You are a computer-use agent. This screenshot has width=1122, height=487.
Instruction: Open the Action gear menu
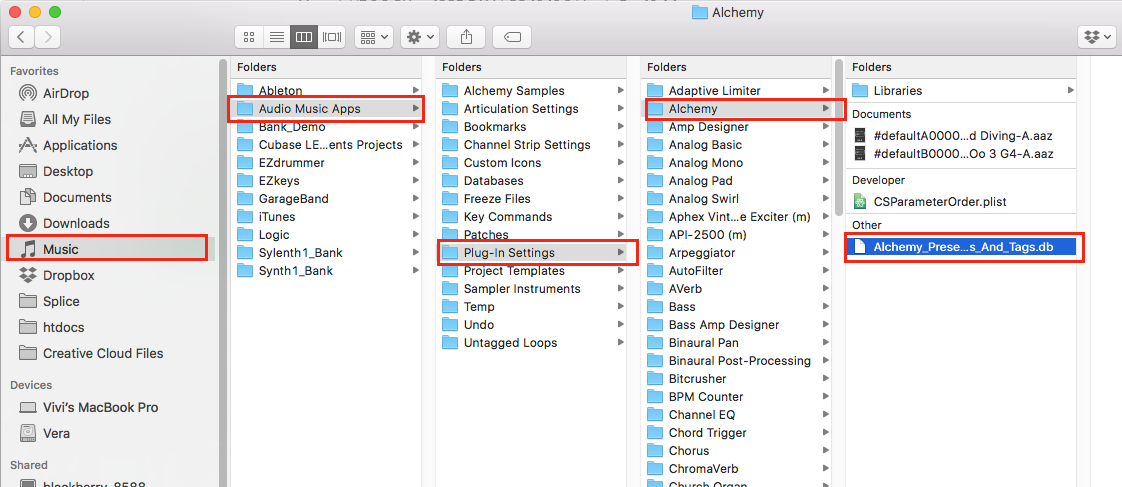[x=419, y=36]
